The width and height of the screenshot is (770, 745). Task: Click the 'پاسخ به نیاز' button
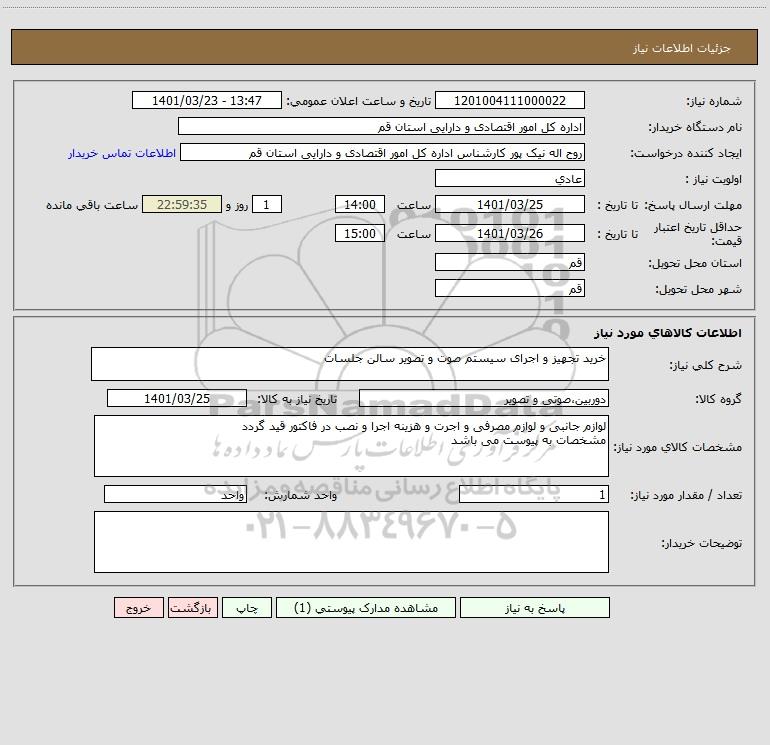pyautogui.click(x=535, y=608)
